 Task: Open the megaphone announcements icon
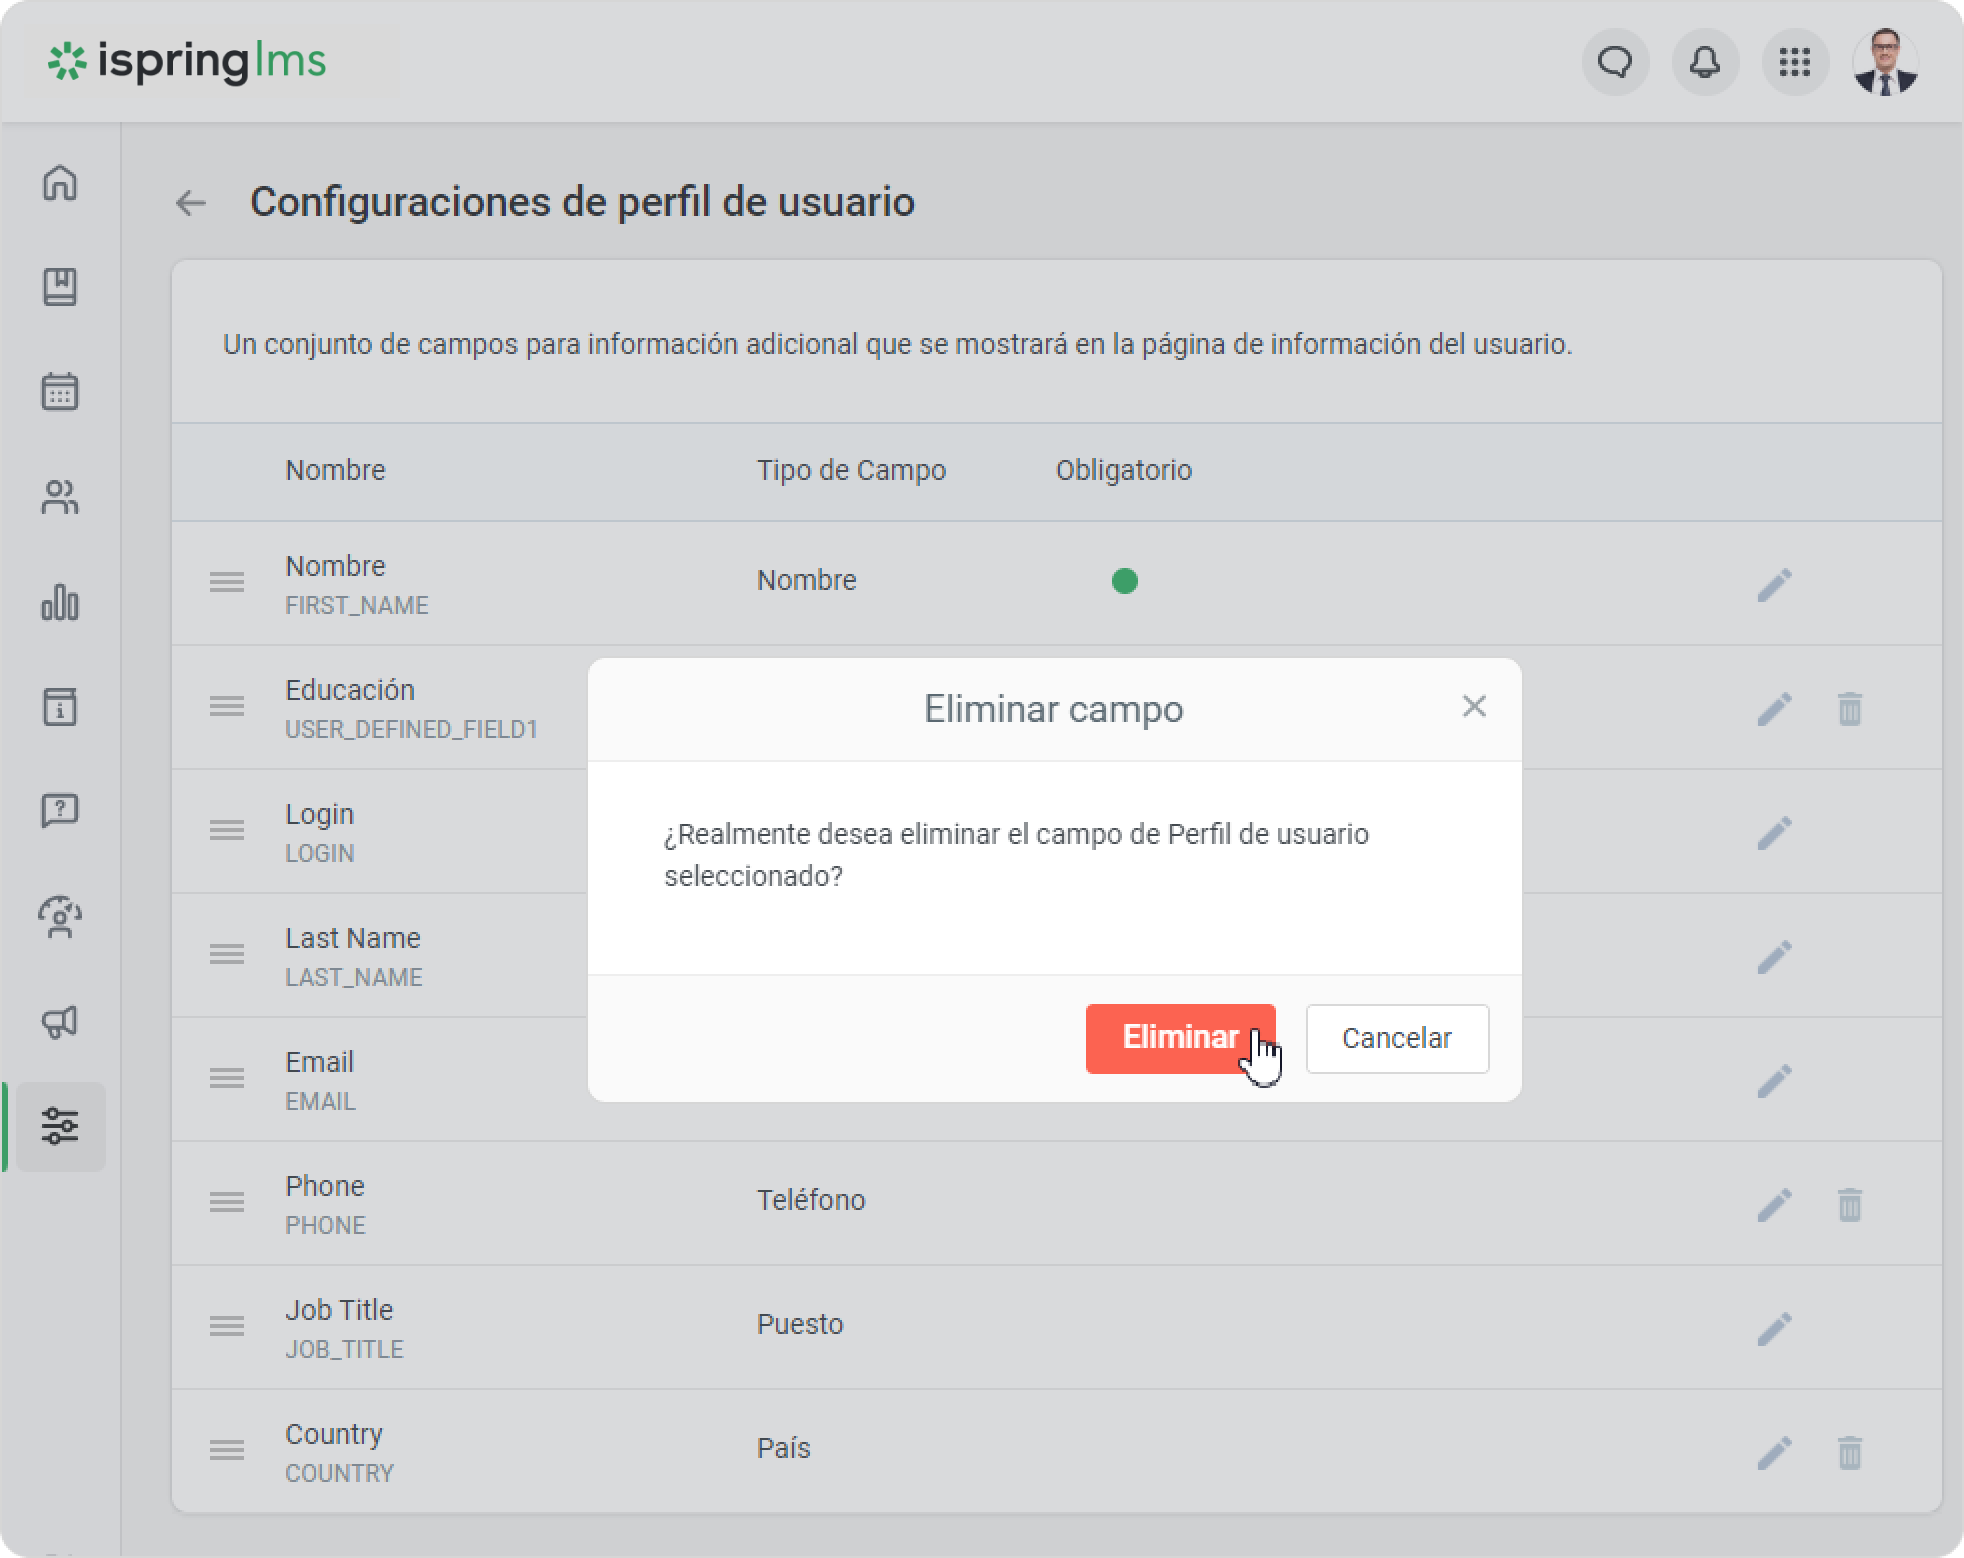(x=60, y=1022)
